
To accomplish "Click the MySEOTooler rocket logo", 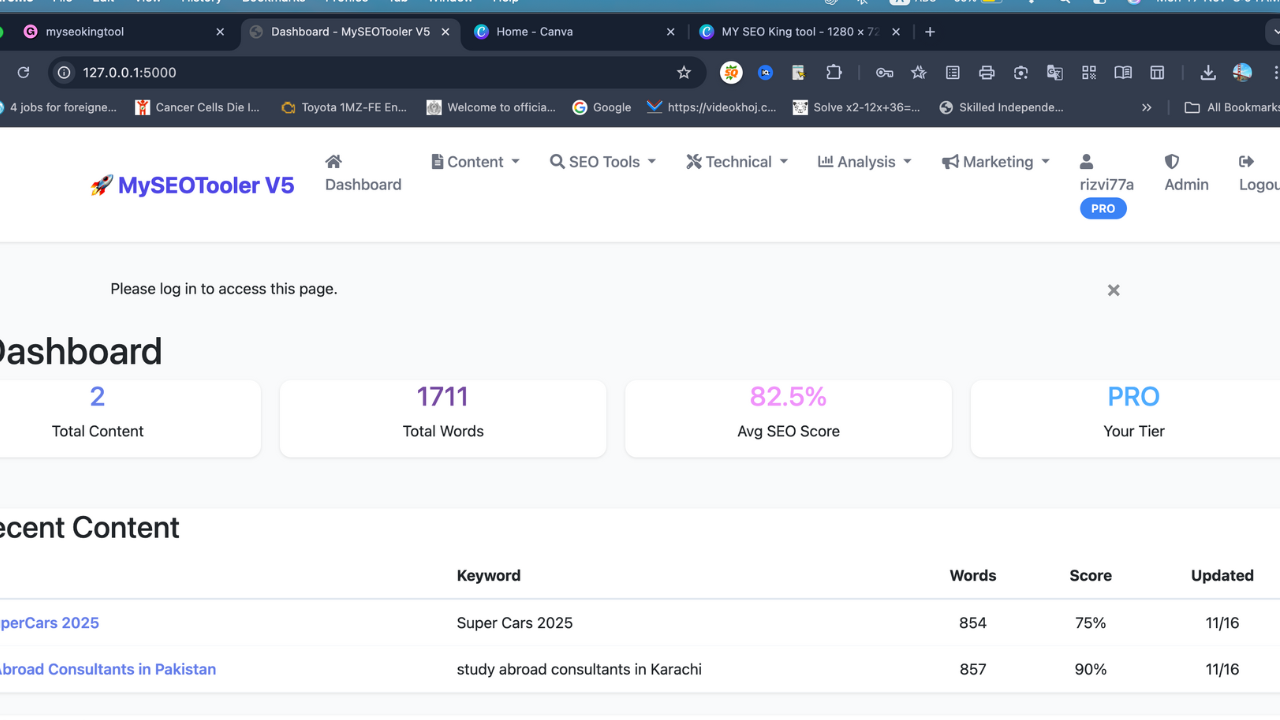I will (x=103, y=184).
